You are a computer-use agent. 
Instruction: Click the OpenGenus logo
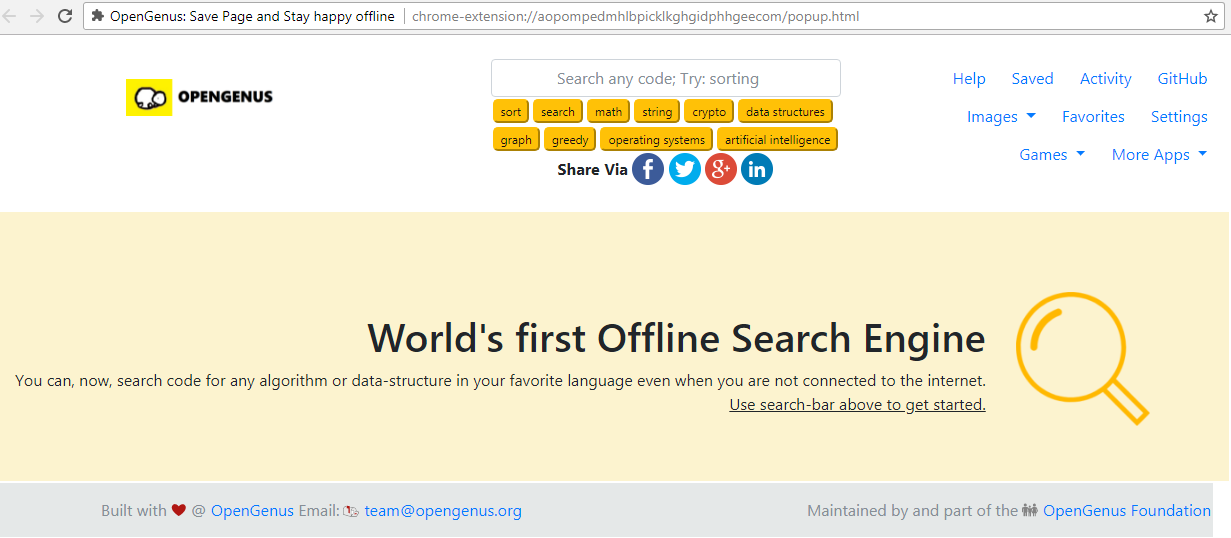[200, 97]
